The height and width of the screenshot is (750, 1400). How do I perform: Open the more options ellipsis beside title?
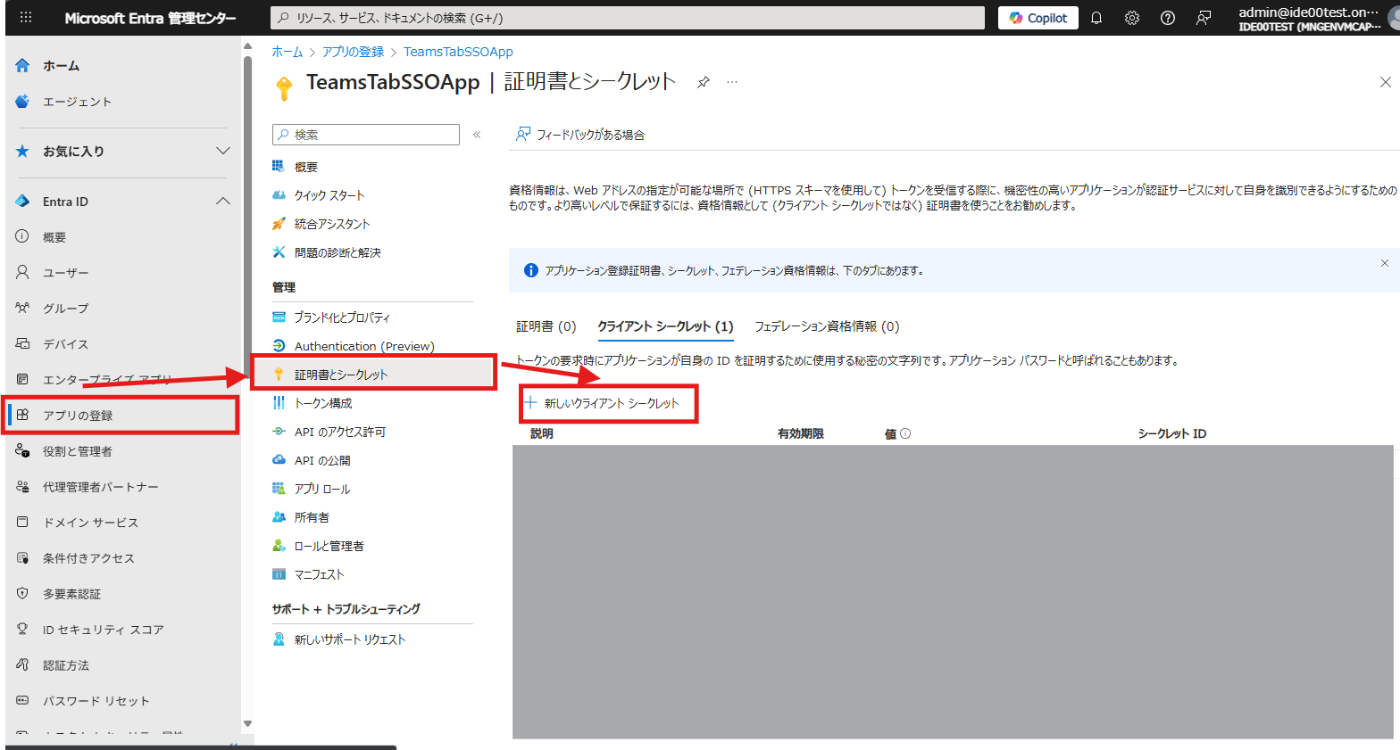(x=732, y=82)
